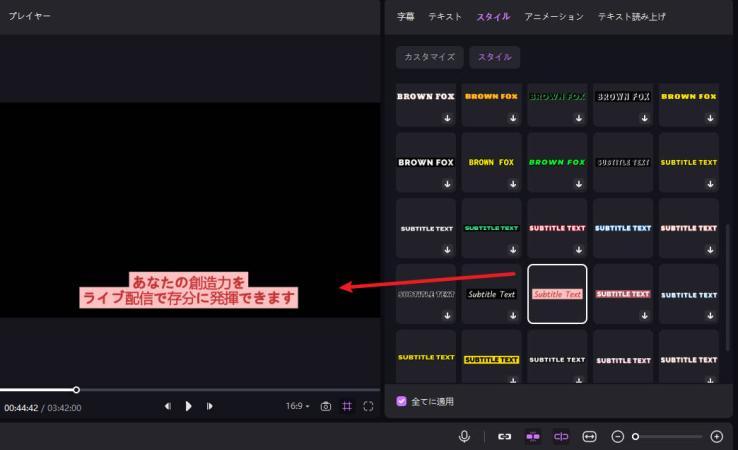Toggle the link clips icon
The width and height of the screenshot is (738, 450).
click(505, 437)
